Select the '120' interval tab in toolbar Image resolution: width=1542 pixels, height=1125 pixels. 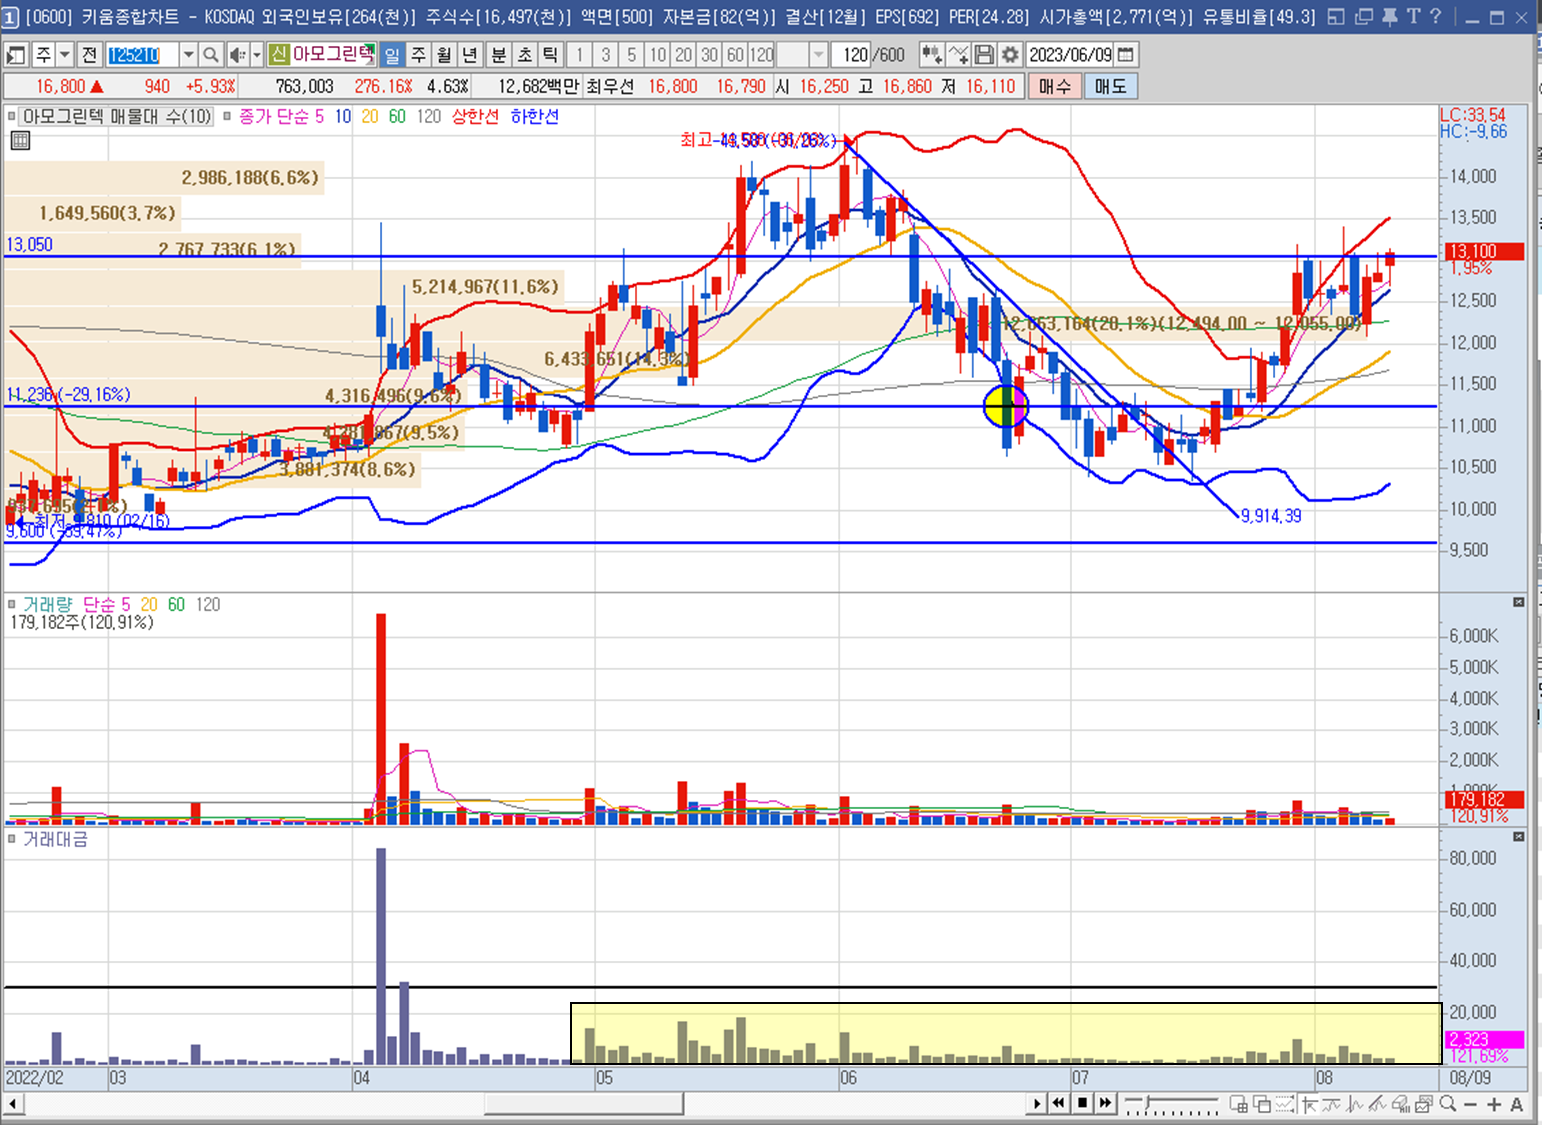[762, 55]
